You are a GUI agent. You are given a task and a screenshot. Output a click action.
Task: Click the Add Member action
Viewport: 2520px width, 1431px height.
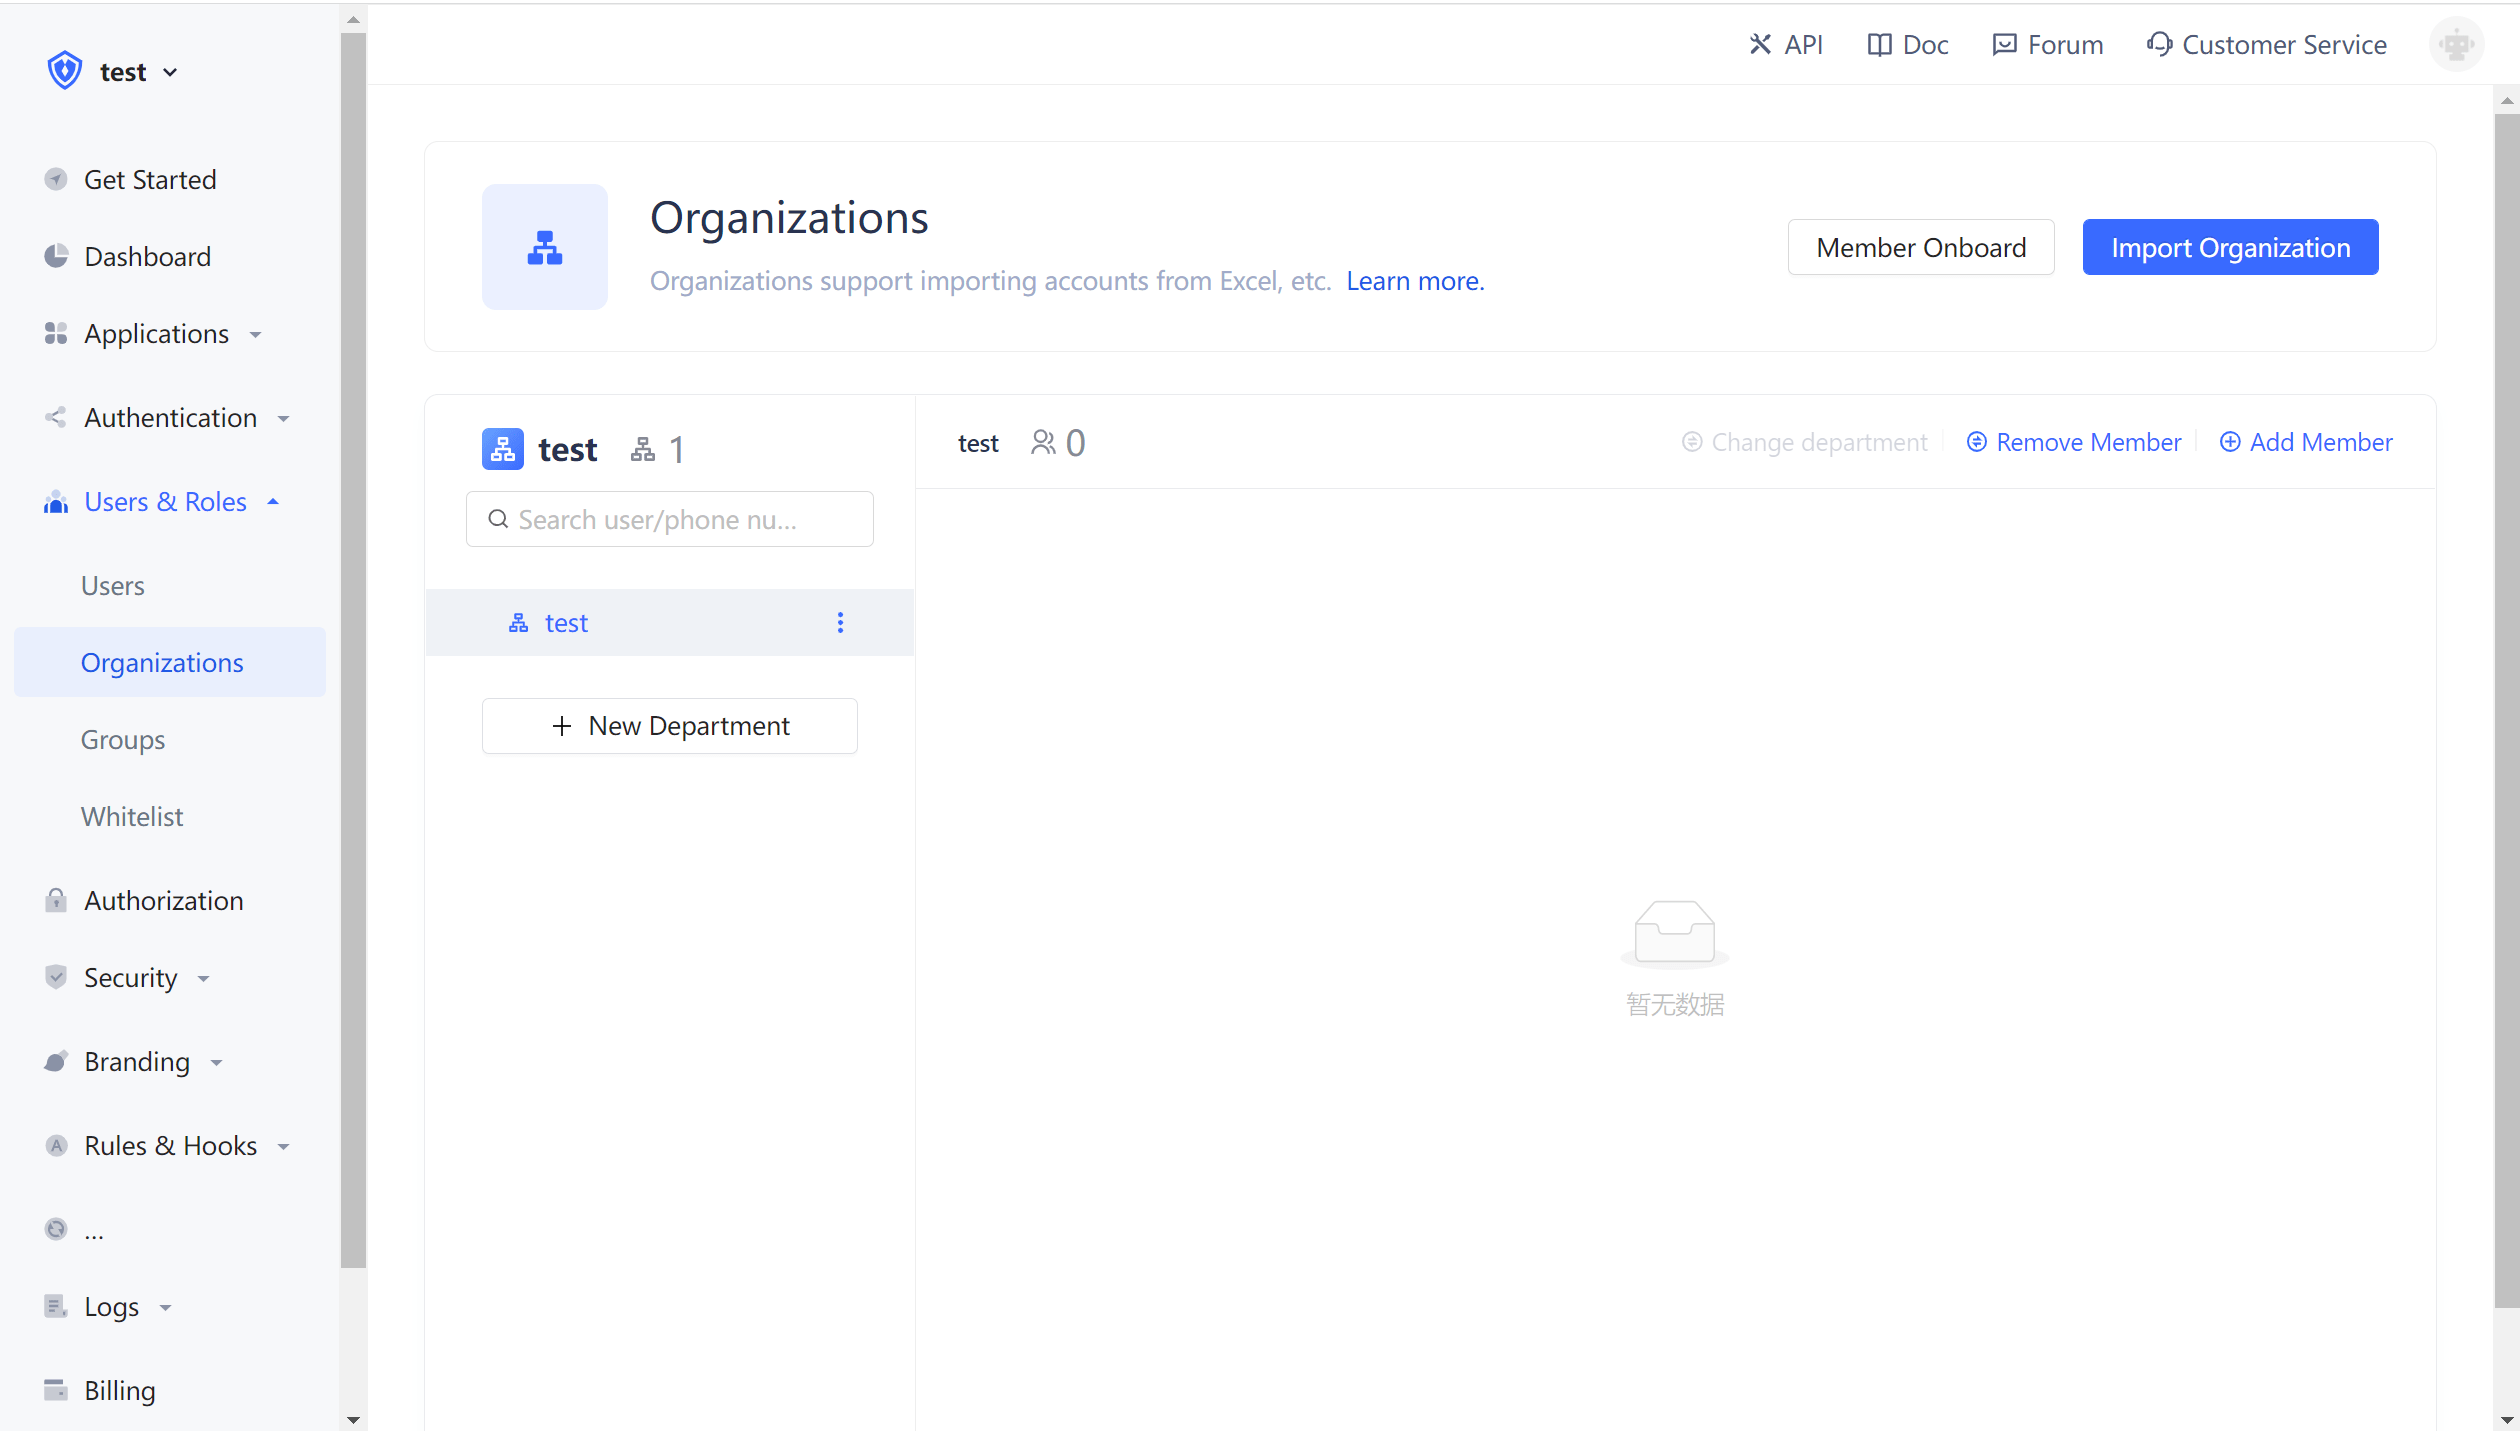2306,442
